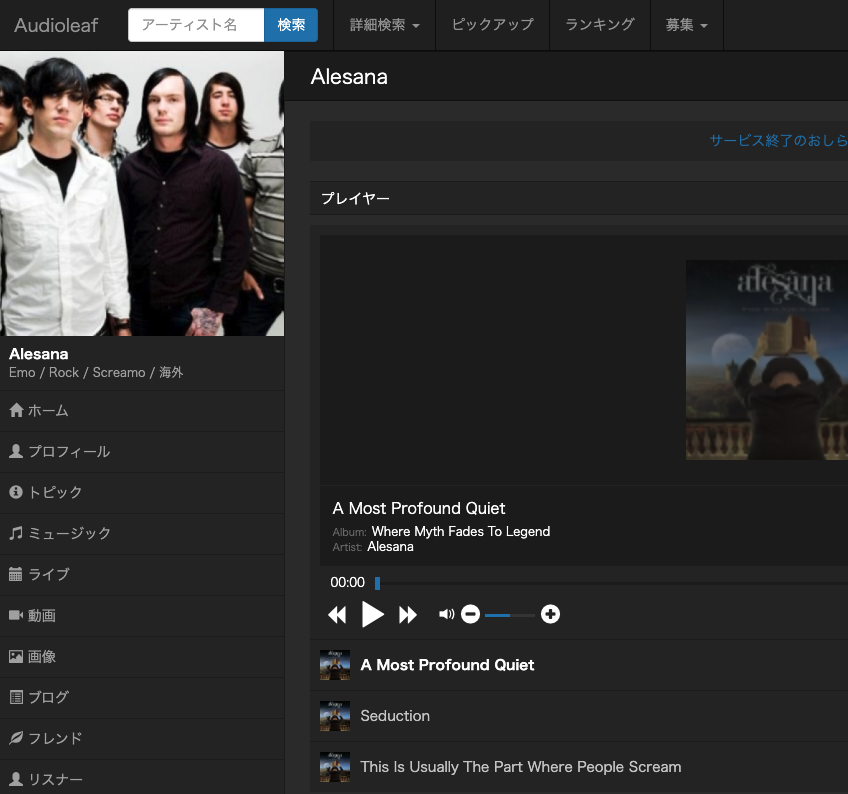Click the info icon beside トピック
The width and height of the screenshot is (848, 794).
16,492
